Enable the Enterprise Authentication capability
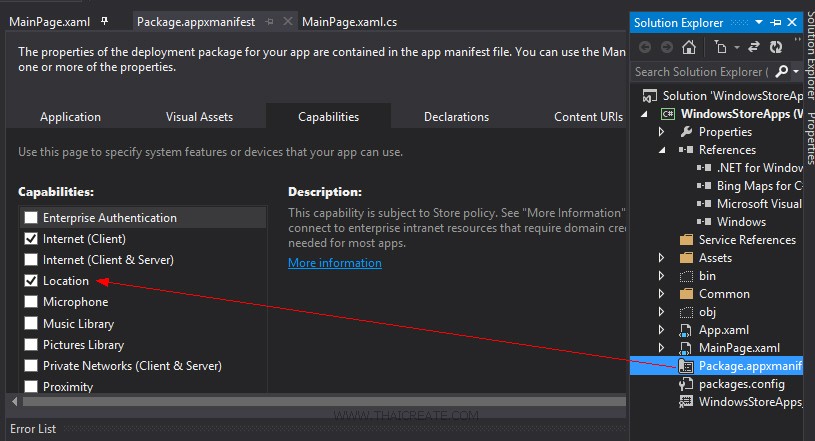Screen dimensions: 815x441 32,218
